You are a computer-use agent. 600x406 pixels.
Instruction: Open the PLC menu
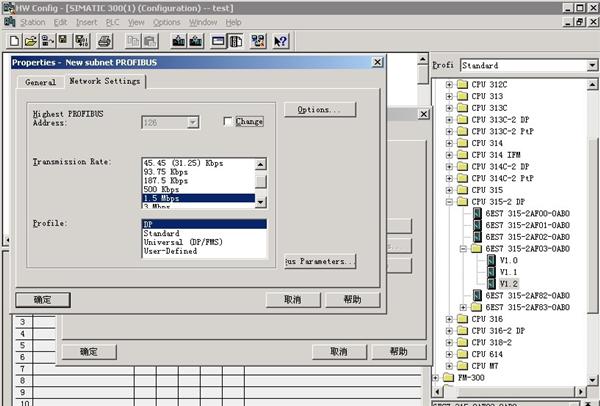(112, 22)
